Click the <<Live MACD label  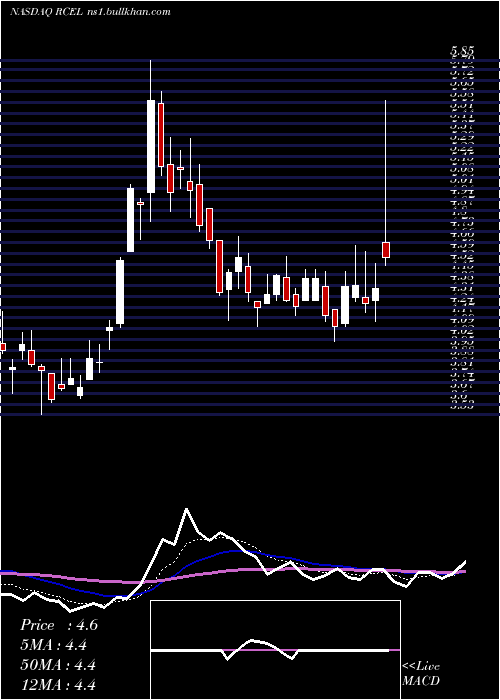click(x=421, y=674)
